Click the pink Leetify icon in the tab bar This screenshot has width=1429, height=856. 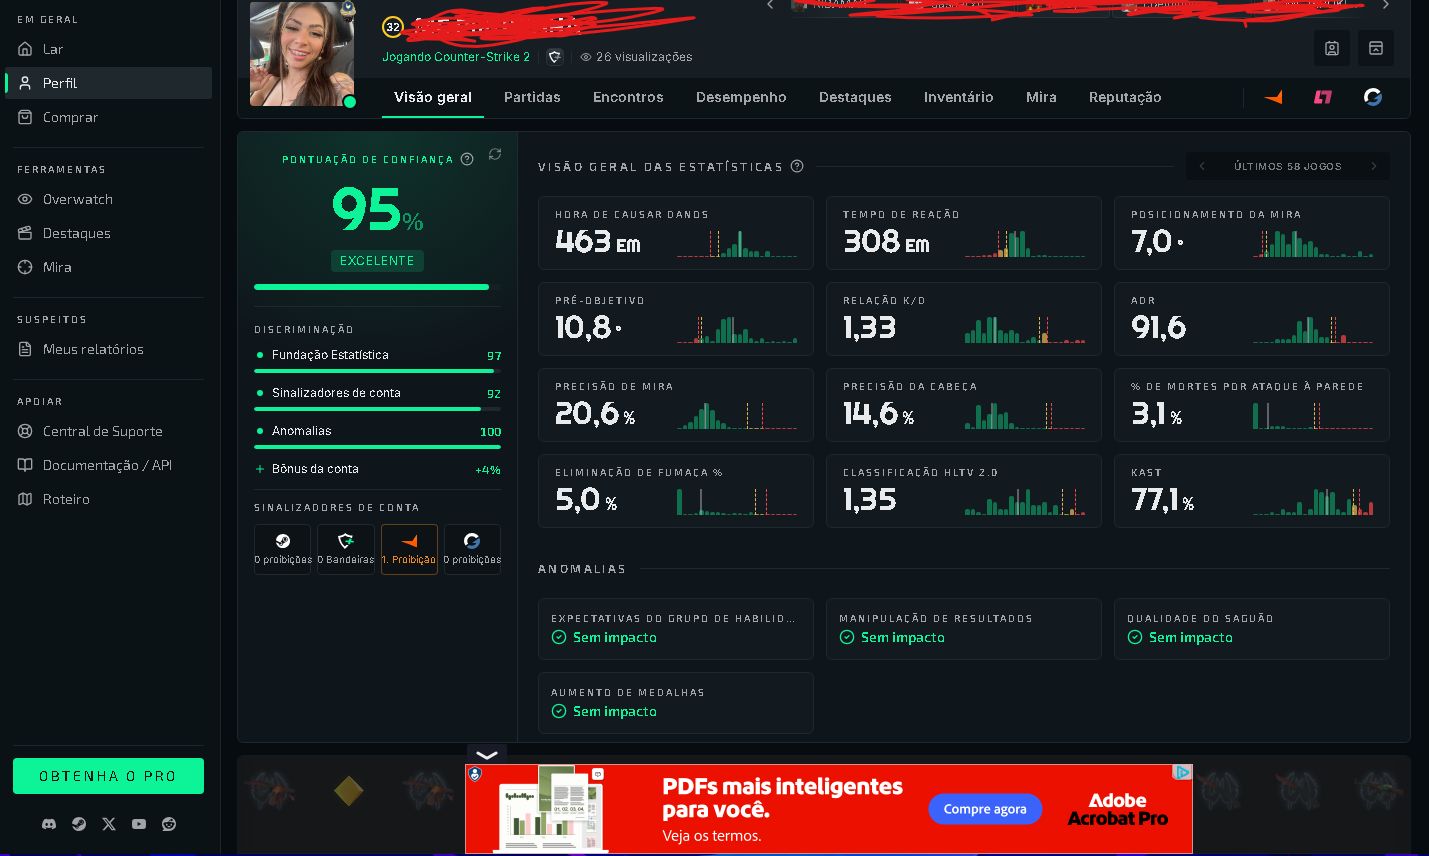(1323, 97)
